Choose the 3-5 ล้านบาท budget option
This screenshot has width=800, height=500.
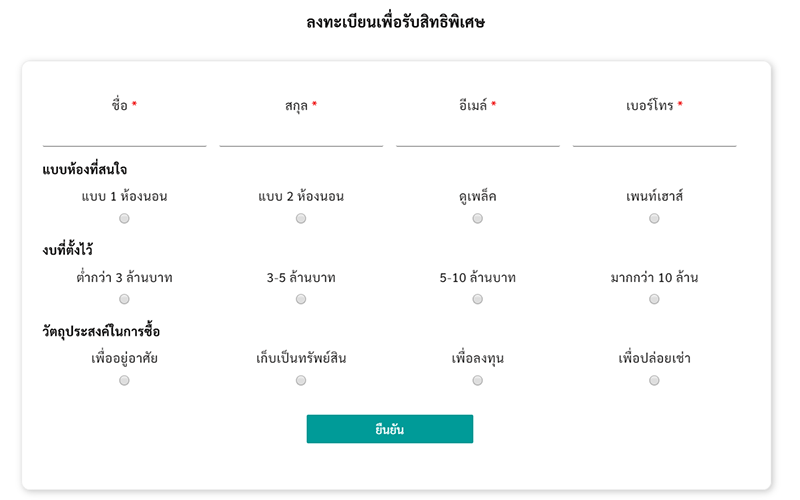pyautogui.click(x=301, y=299)
